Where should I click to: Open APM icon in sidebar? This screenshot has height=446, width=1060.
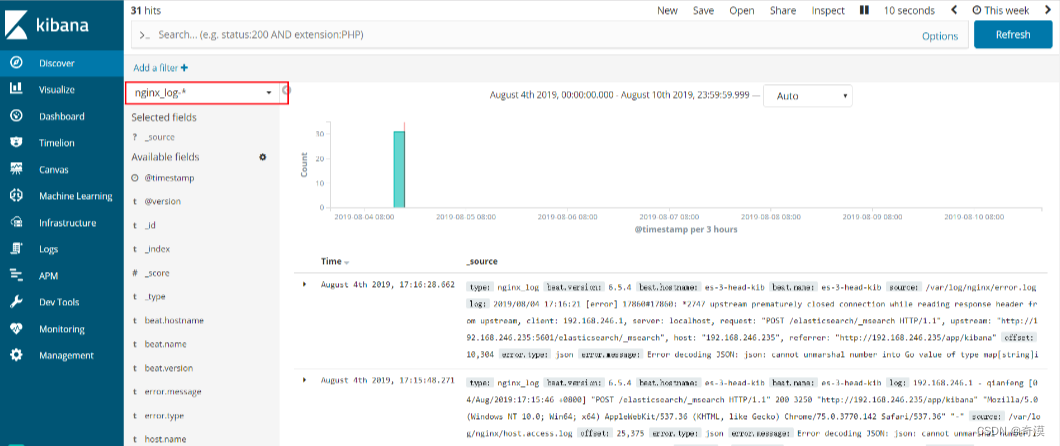[x=16, y=276]
